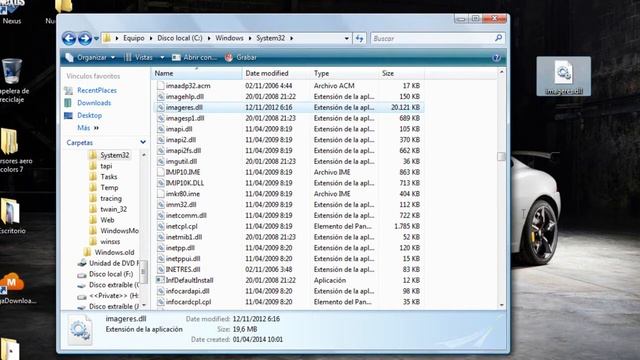Click infocardapi.dll file name
Image resolution: width=640 pixels, height=360 pixels.
click(x=187, y=291)
